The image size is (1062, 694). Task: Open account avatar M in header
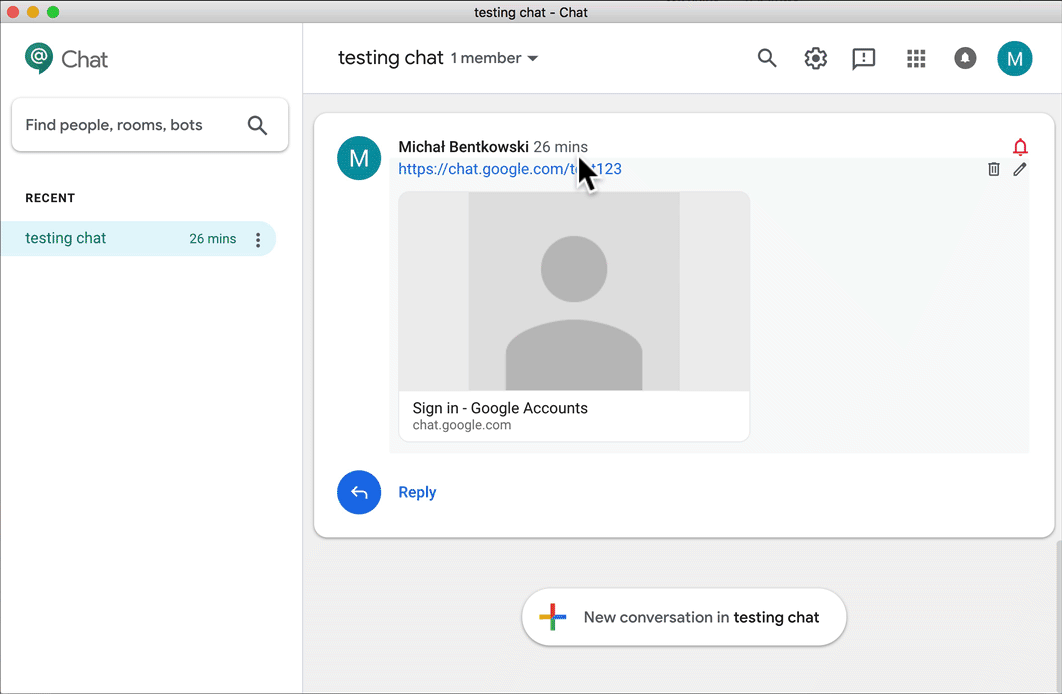point(1015,58)
